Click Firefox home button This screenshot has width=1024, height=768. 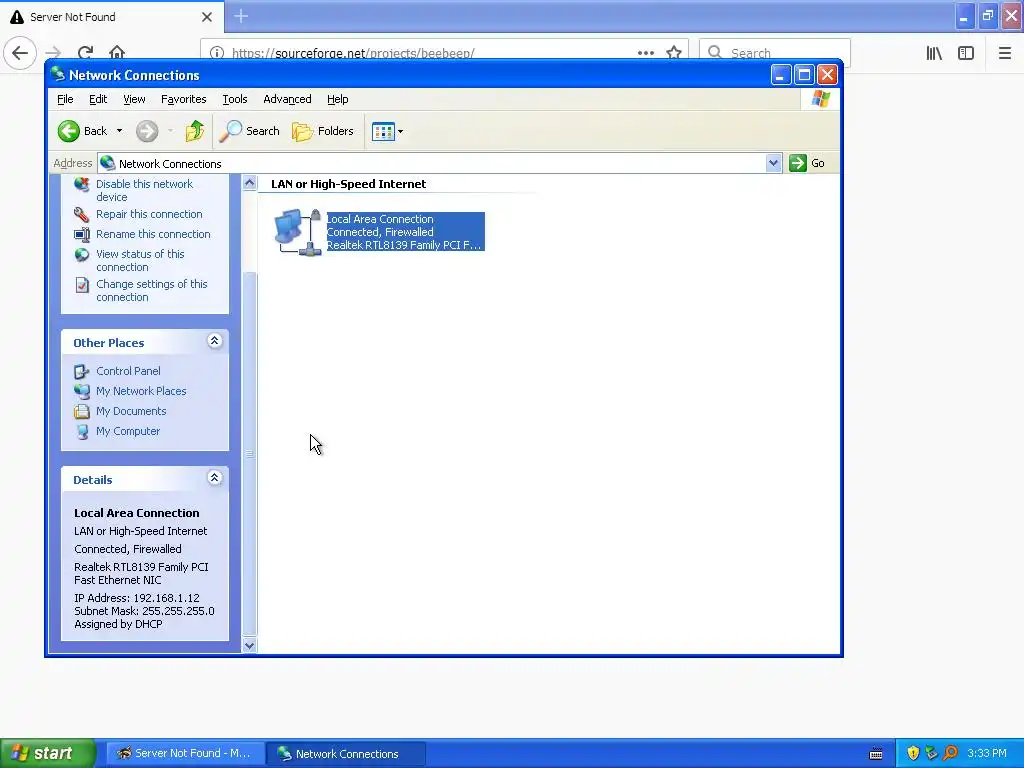pyautogui.click(x=117, y=52)
